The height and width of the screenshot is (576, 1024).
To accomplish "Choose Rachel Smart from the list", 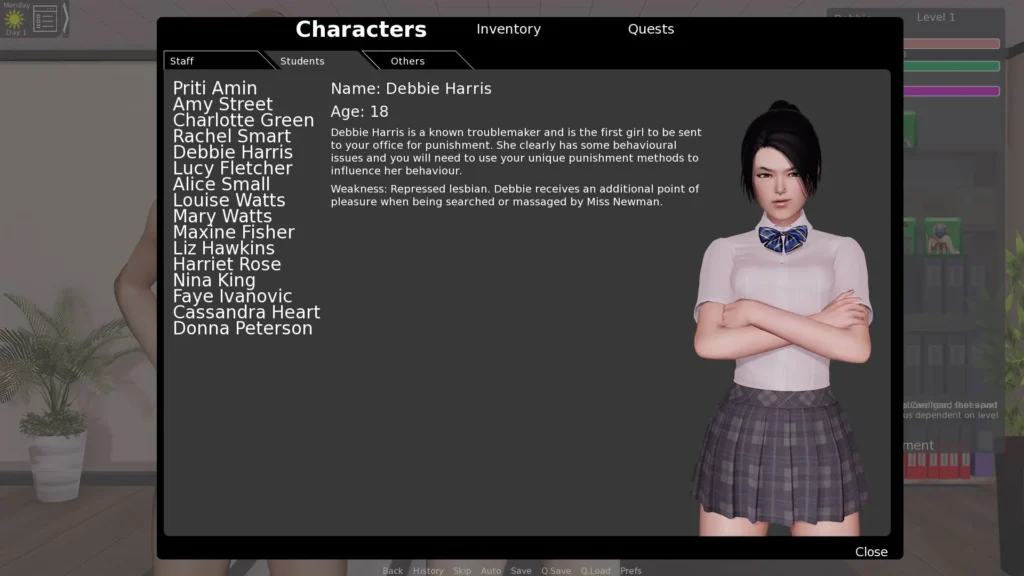I will coord(232,136).
